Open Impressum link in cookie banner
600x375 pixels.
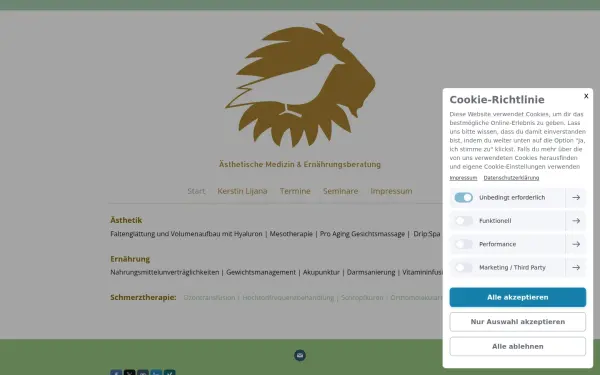[463, 178]
